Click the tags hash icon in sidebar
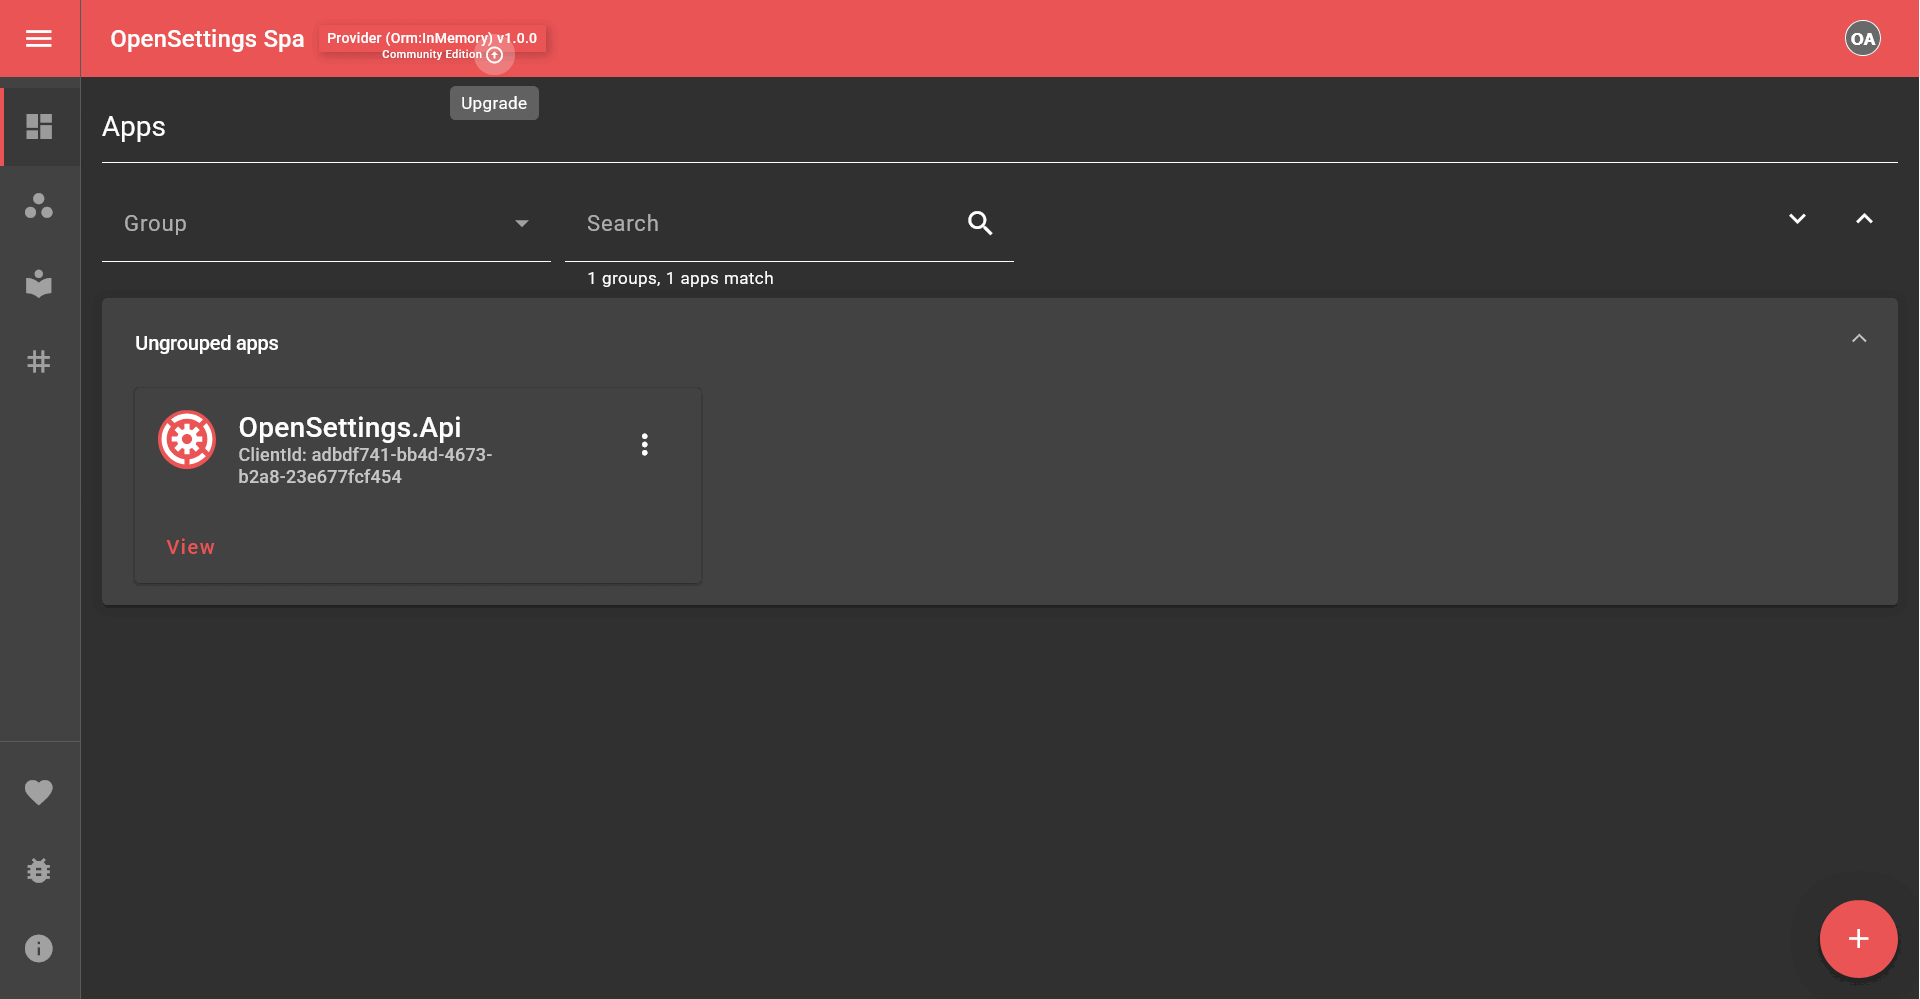This screenshot has height=999, width=1920. [x=39, y=362]
